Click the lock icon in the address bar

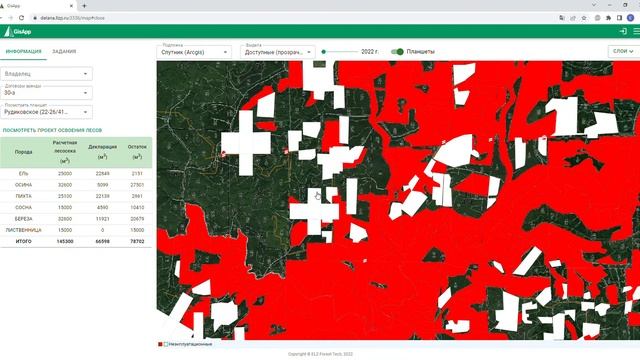click(x=35, y=18)
